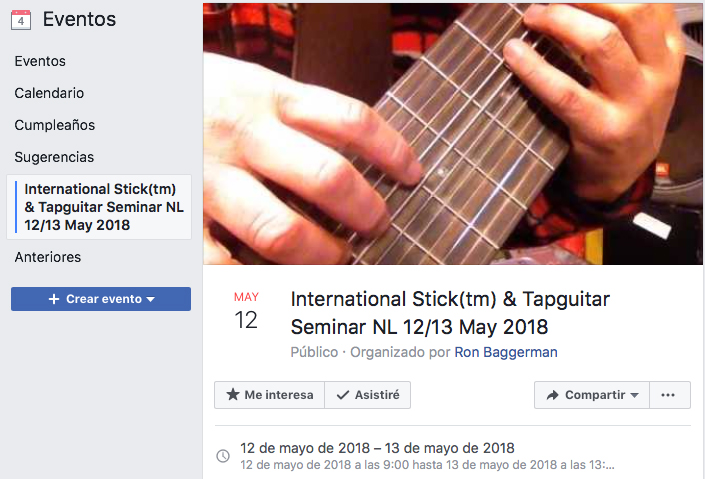The height and width of the screenshot is (479, 705).
Task: Open Ron Baggerman organizer profile link
Action: [506, 352]
